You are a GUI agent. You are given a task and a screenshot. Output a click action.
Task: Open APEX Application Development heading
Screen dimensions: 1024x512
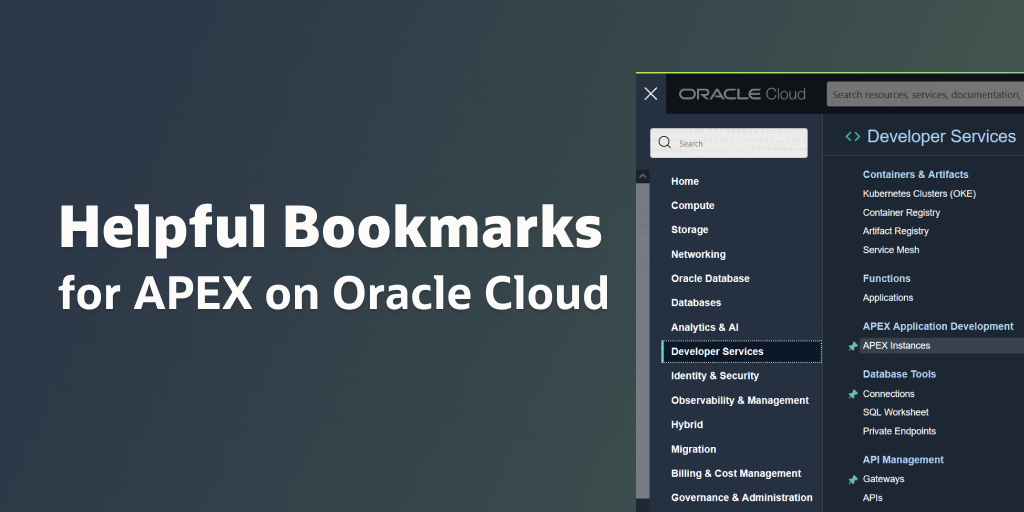click(938, 326)
